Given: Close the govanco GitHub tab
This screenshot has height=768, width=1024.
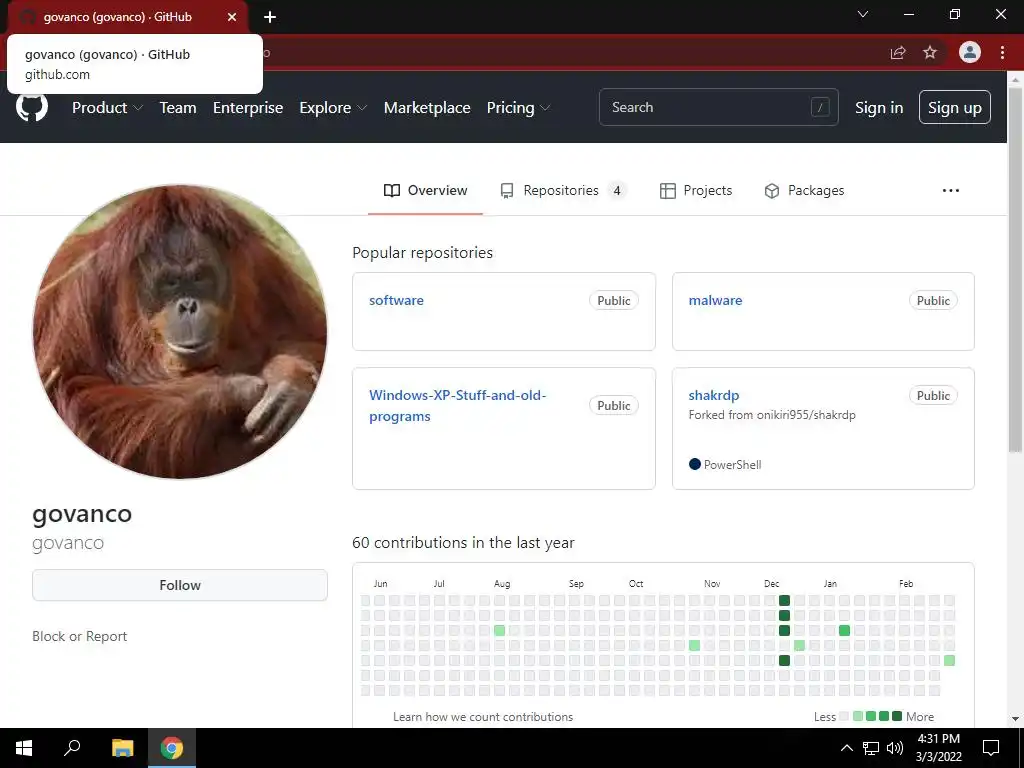Looking at the screenshot, I should (232, 17).
